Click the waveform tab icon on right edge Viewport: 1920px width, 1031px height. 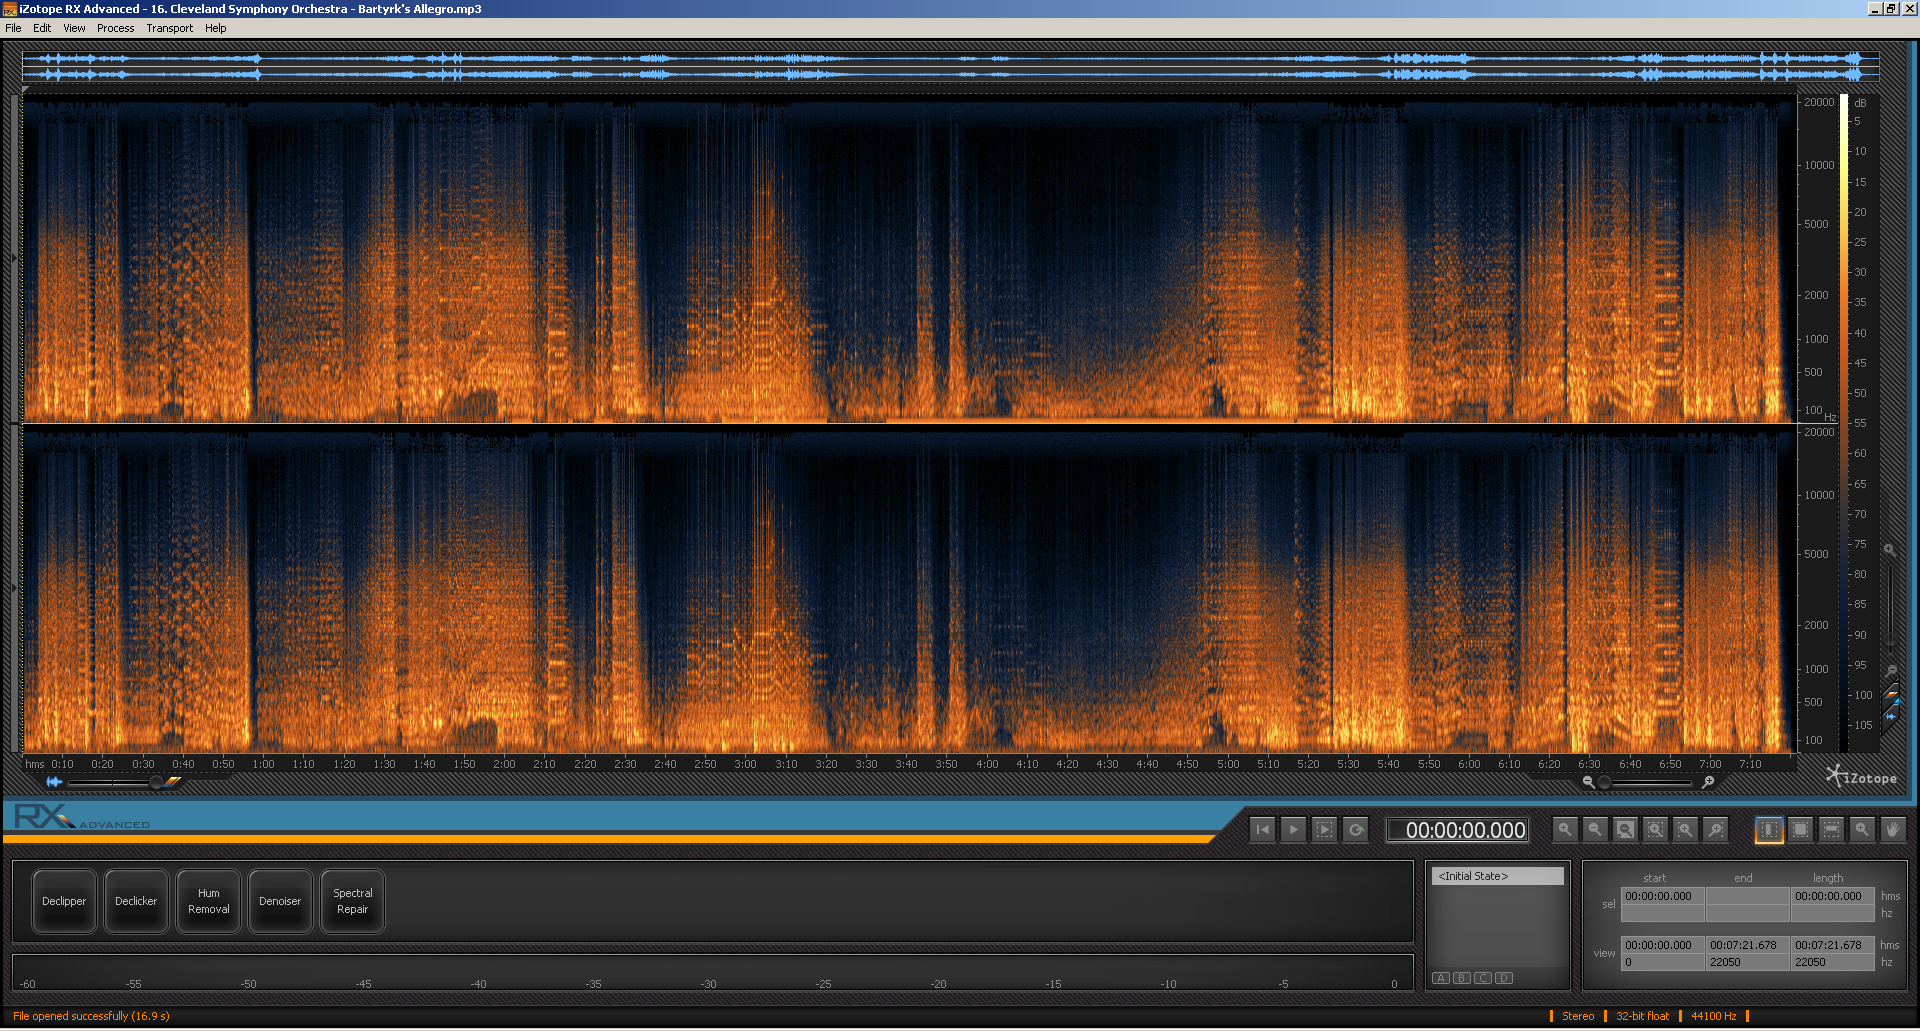(1891, 715)
